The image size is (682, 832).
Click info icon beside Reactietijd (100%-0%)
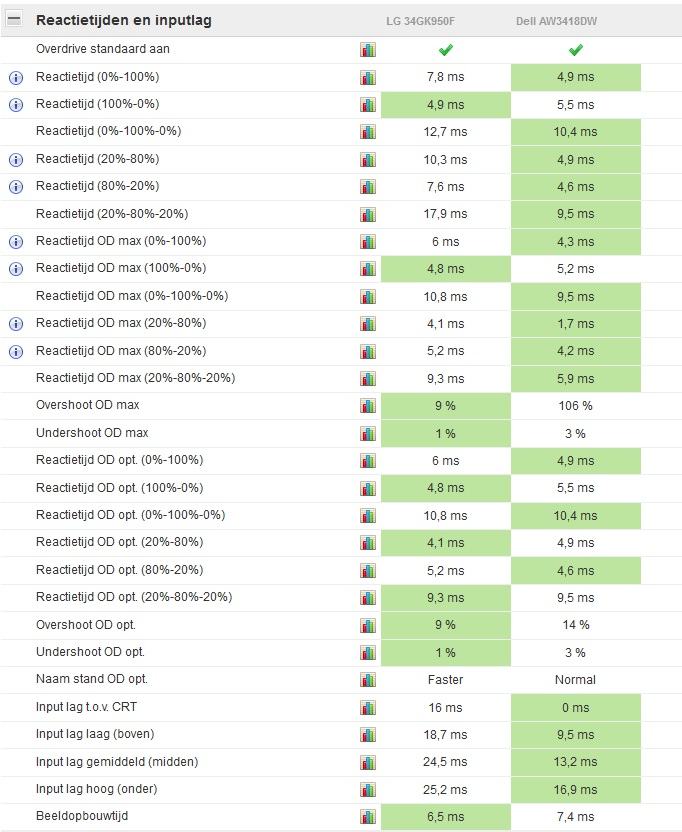[x=16, y=105]
